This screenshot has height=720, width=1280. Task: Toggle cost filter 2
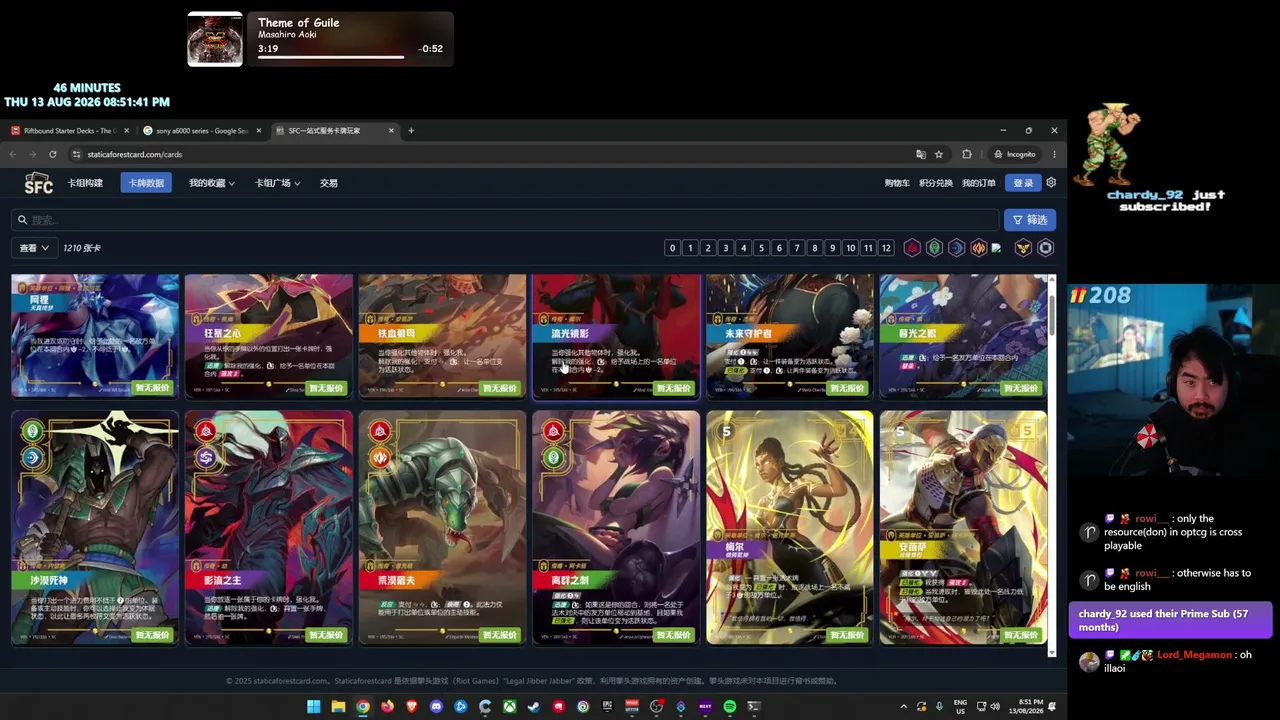(x=708, y=248)
